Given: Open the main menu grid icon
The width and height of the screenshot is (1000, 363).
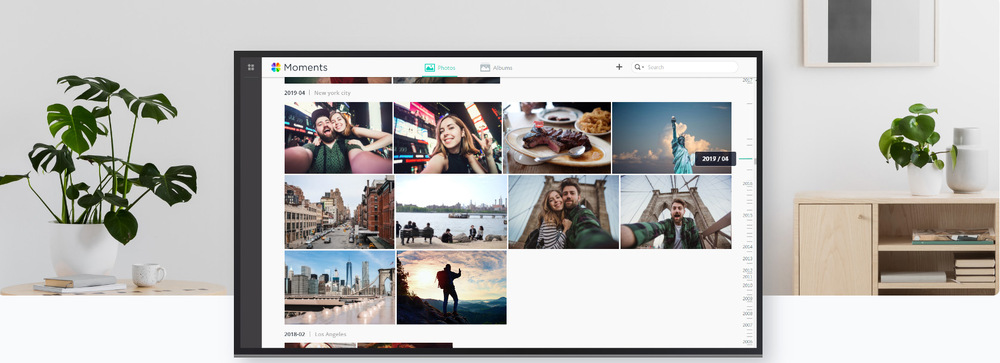Looking at the screenshot, I should pos(251,67).
